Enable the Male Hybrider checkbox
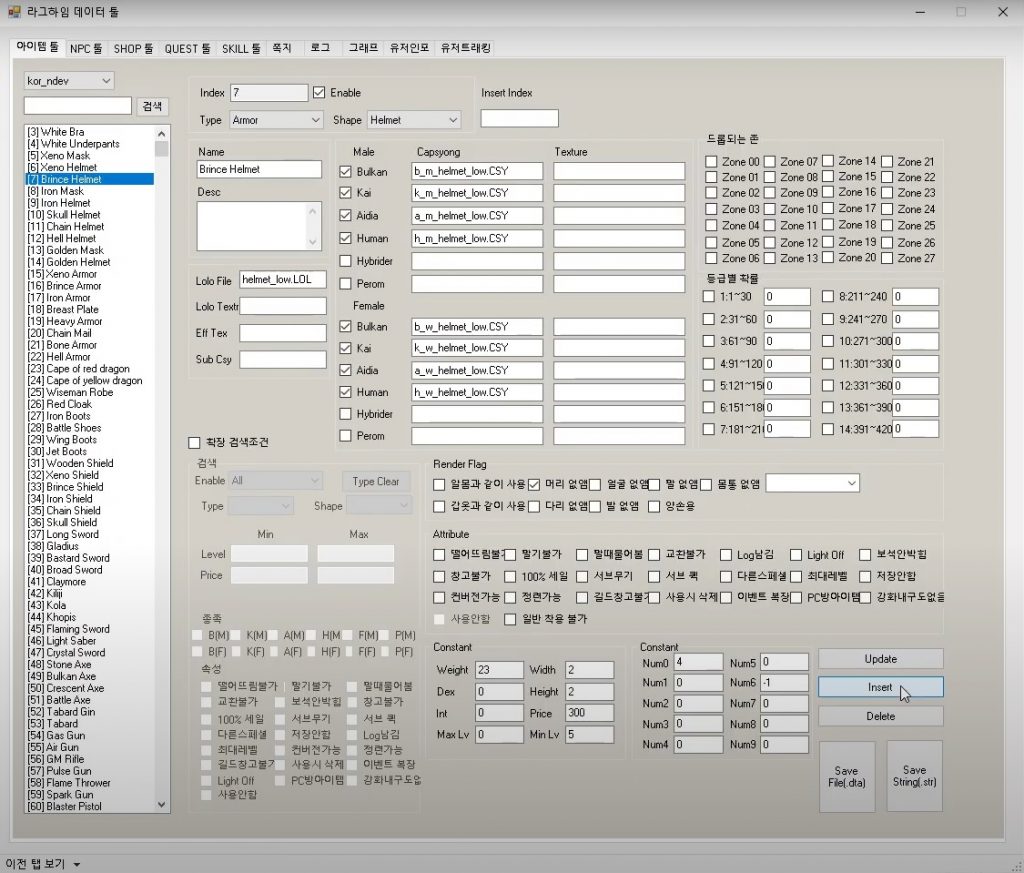The width and height of the screenshot is (1024, 873). pos(345,261)
